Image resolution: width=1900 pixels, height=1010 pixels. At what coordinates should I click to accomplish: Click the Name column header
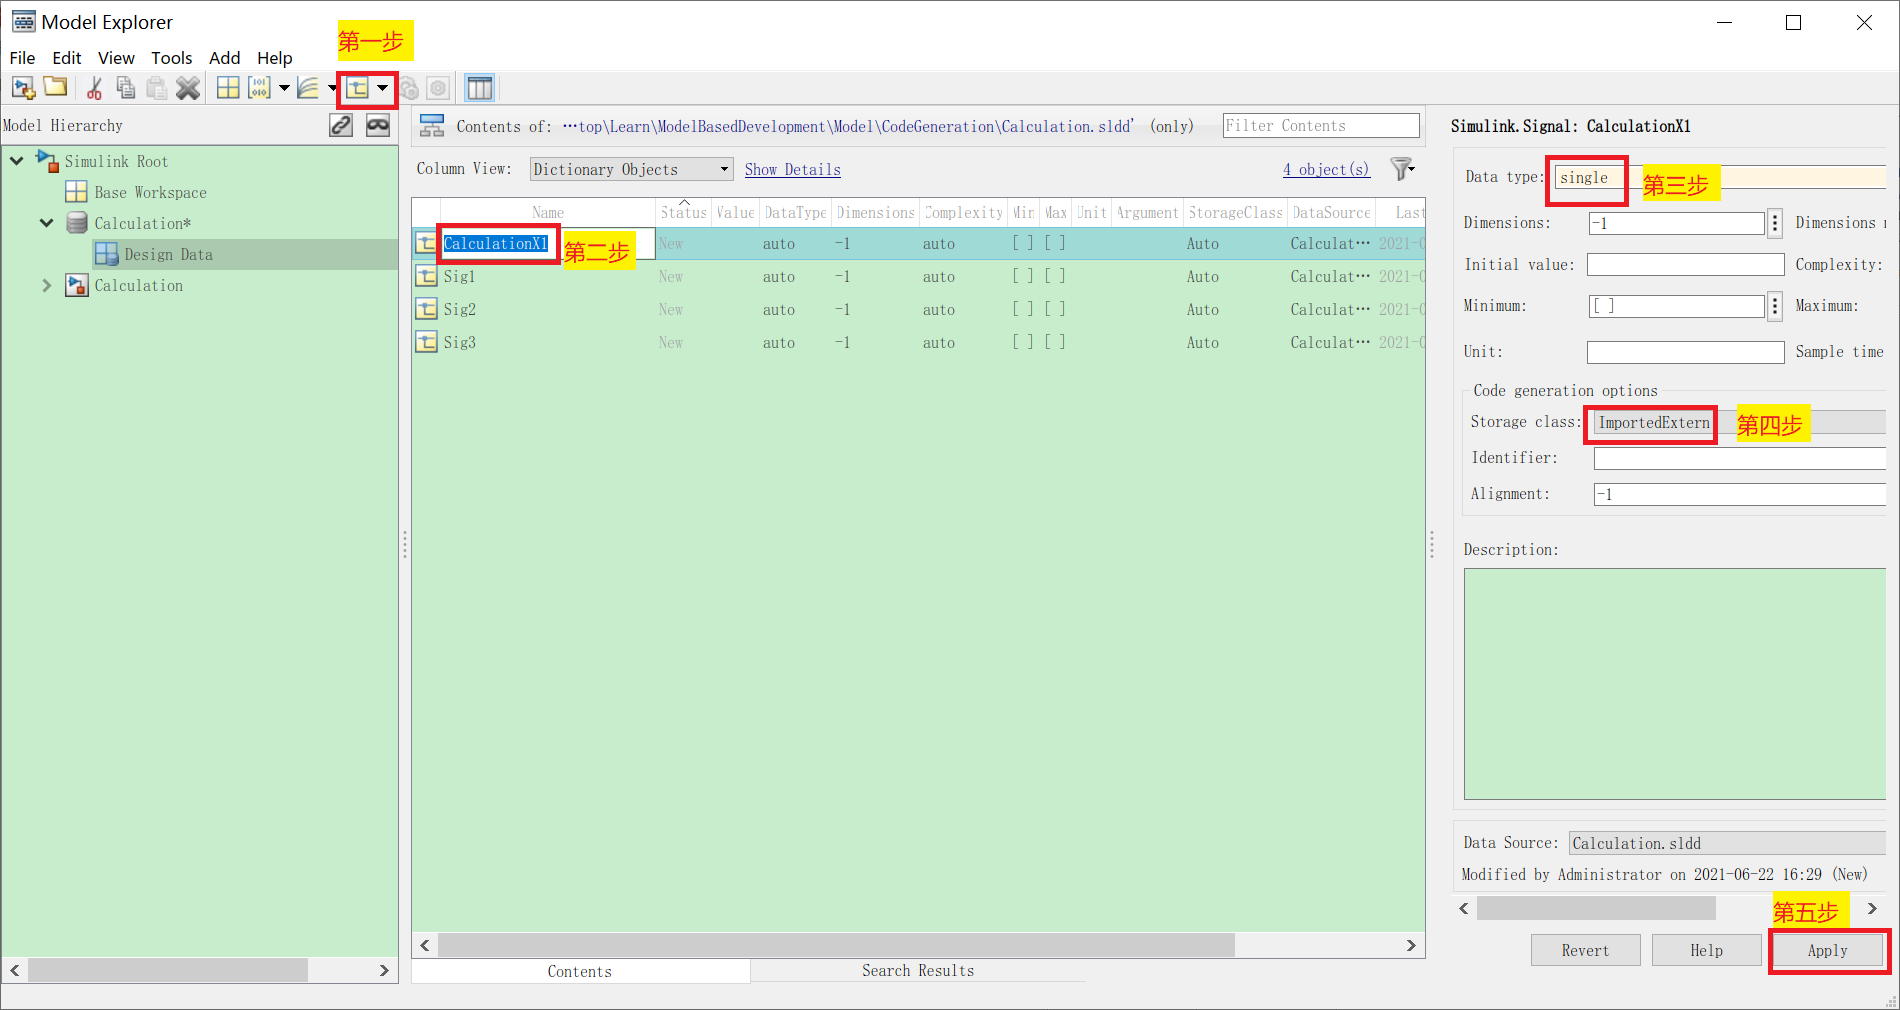coord(548,212)
